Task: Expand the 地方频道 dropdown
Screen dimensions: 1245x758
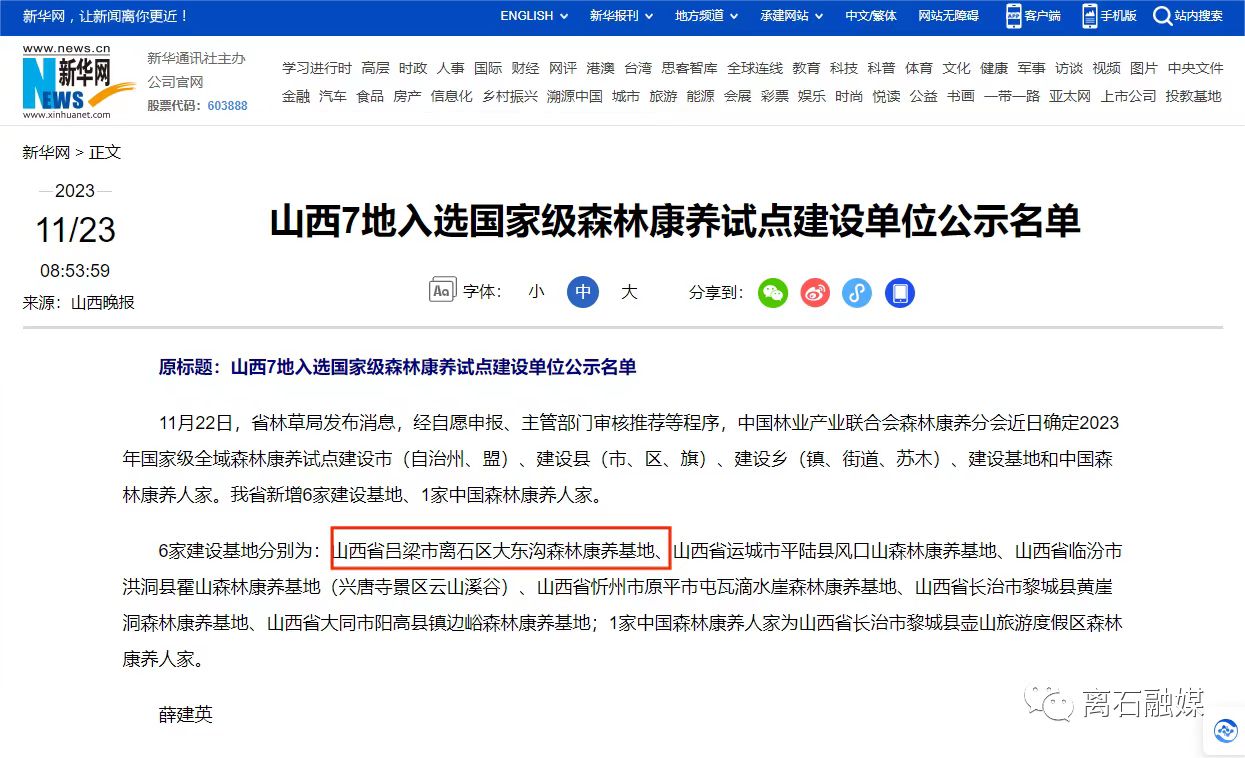Action: 707,16
